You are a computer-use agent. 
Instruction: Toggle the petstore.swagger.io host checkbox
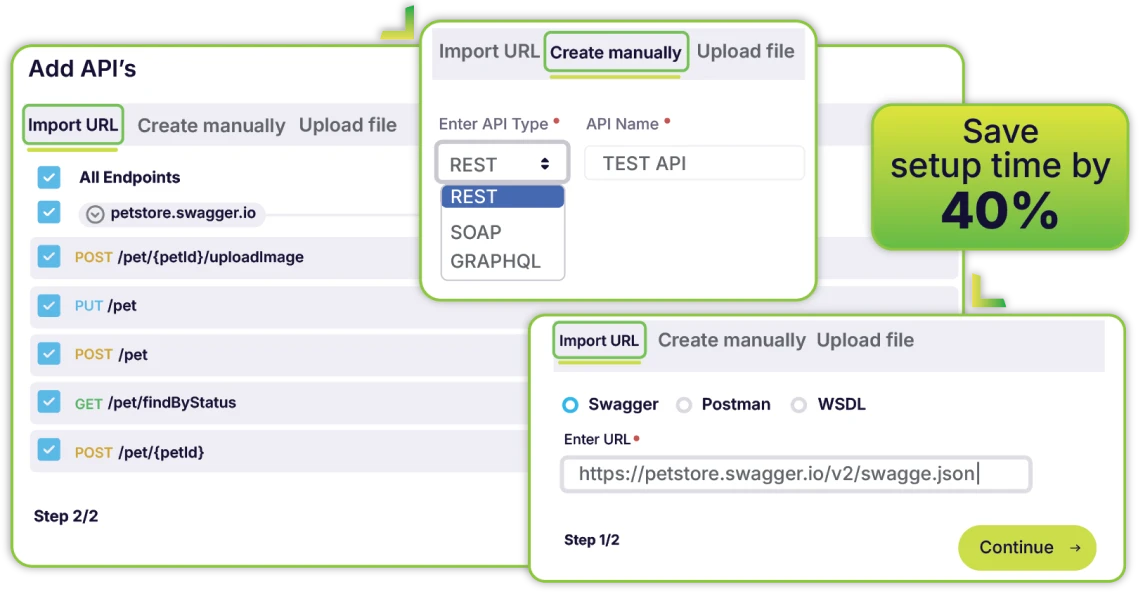(49, 212)
